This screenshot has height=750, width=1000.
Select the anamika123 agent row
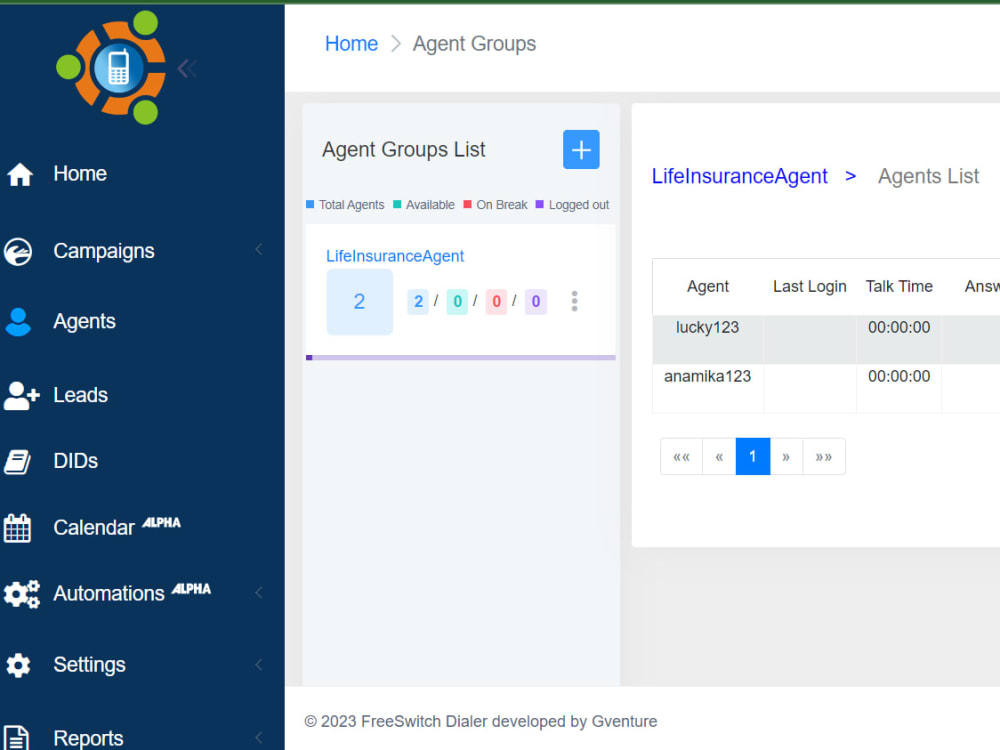tap(826, 388)
